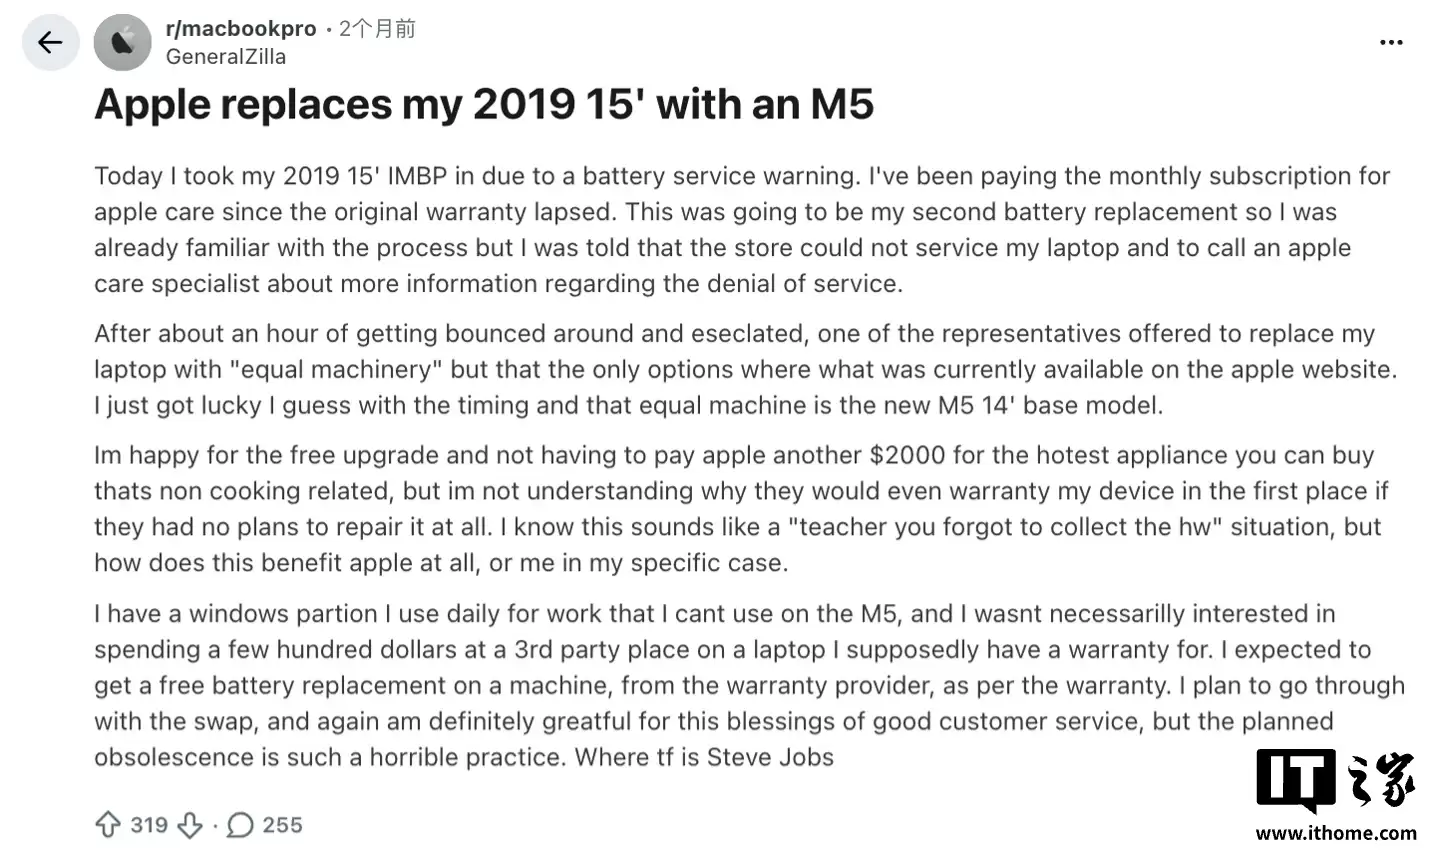Open GeneralZilla's user profile
This screenshot has height=859, width=1440.
pyautogui.click(x=227, y=57)
